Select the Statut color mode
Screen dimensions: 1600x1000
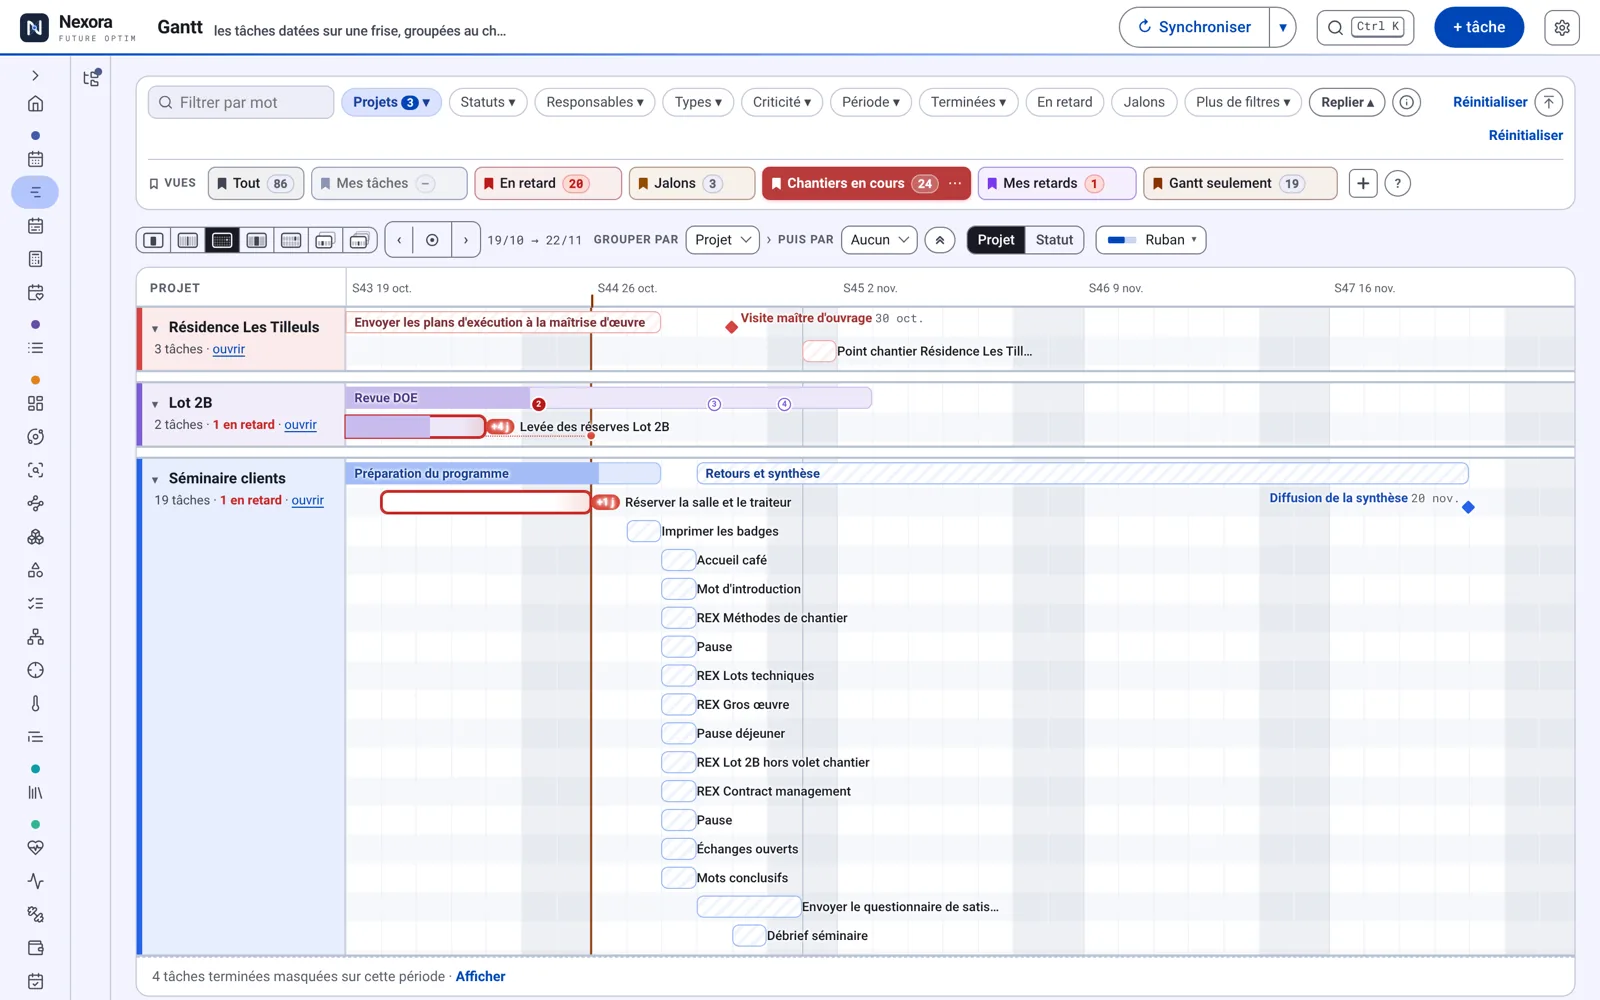tap(1054, 240)
